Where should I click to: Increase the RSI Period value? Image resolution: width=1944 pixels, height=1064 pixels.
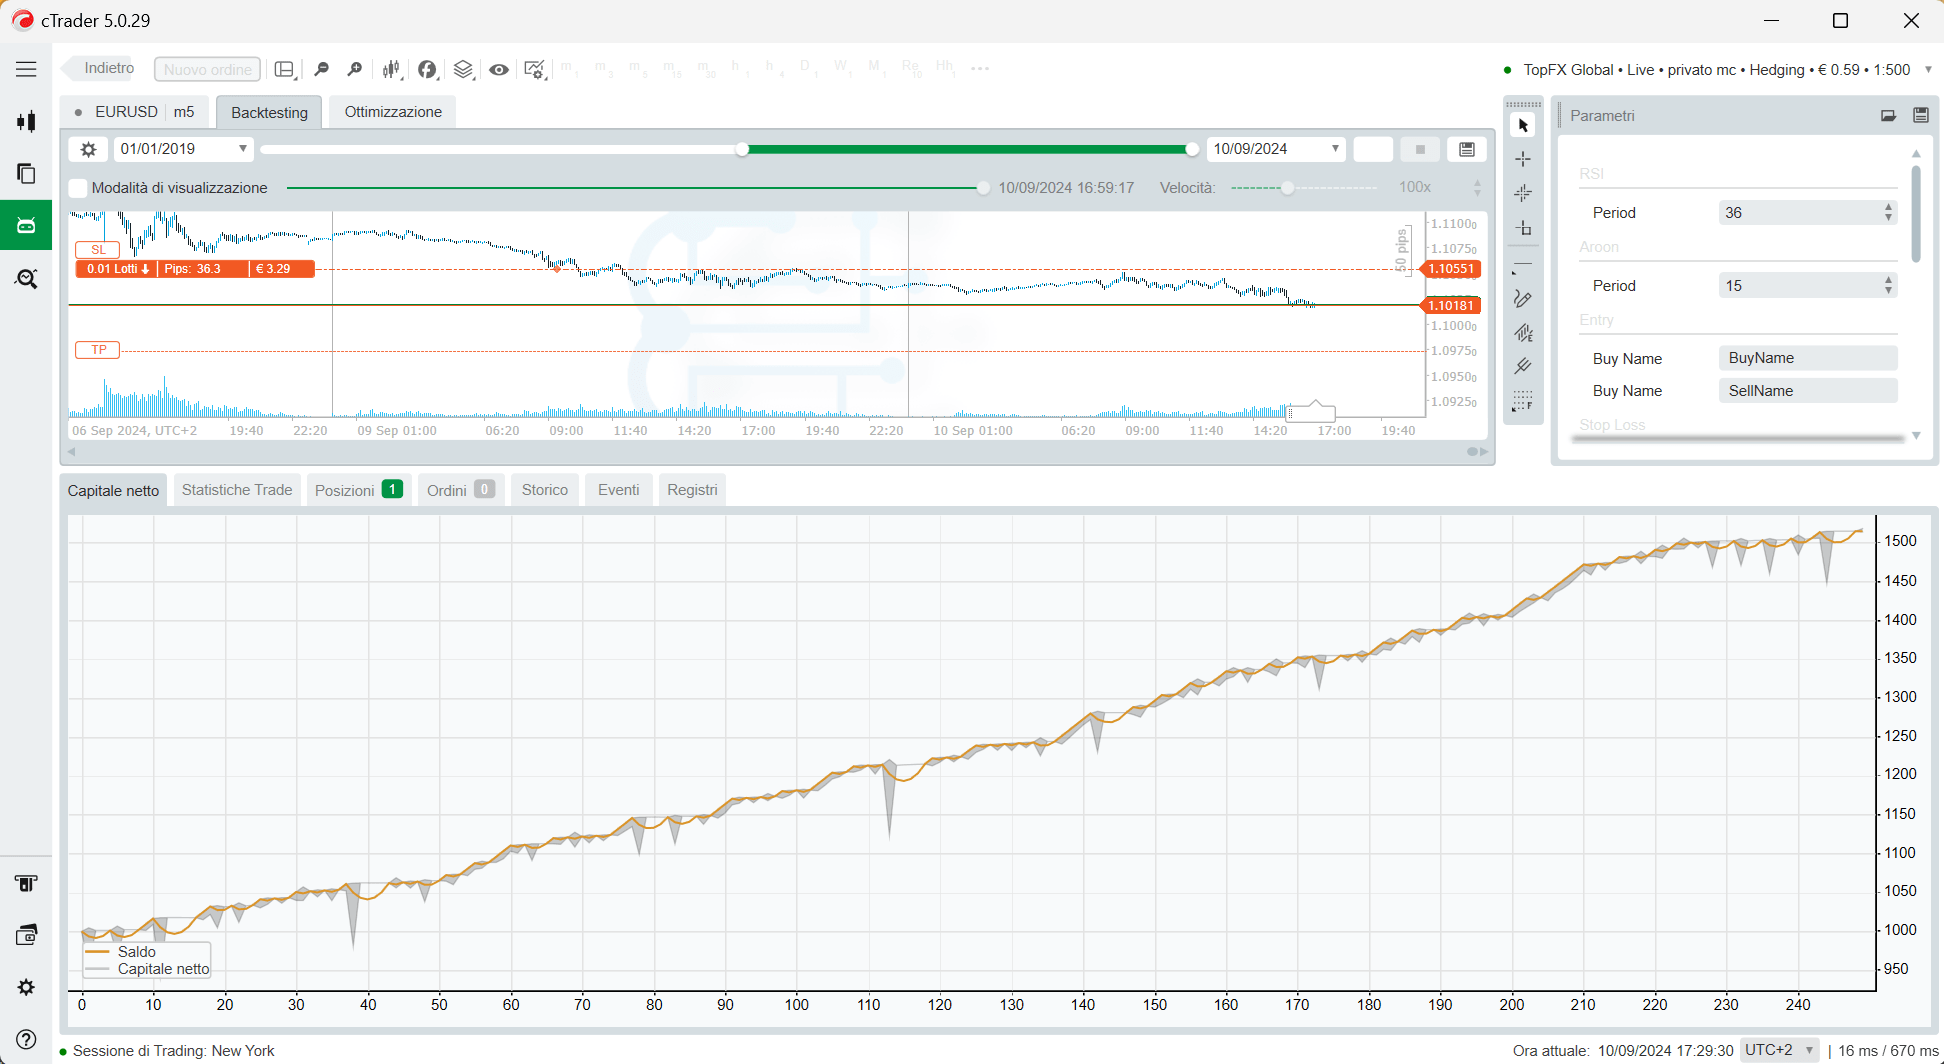1888,207
